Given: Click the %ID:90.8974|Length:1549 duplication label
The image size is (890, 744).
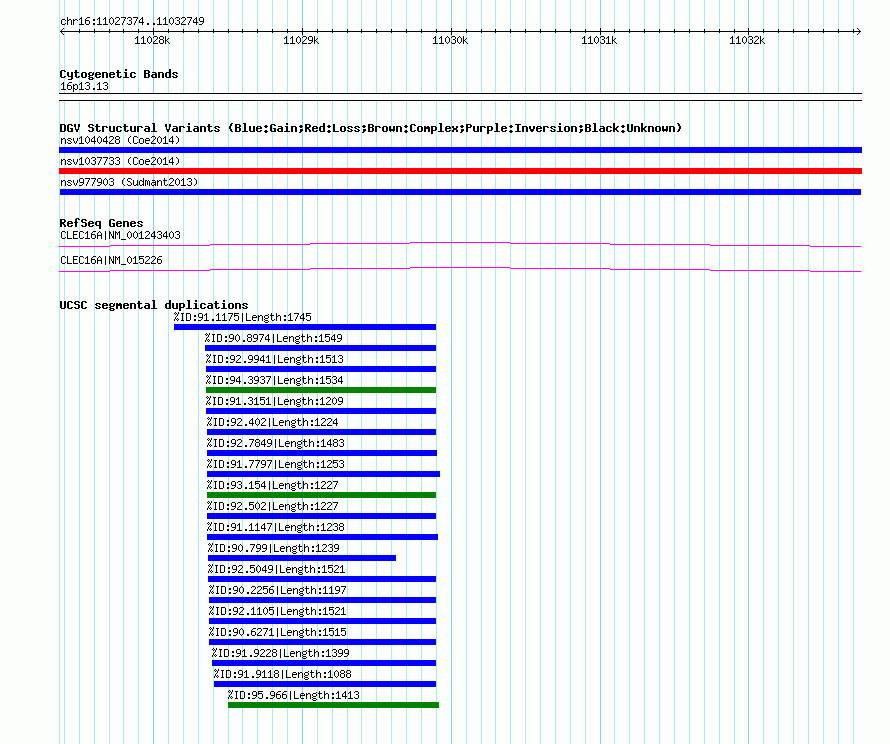Looking at the screenshot, I should (x=274, y=338).
